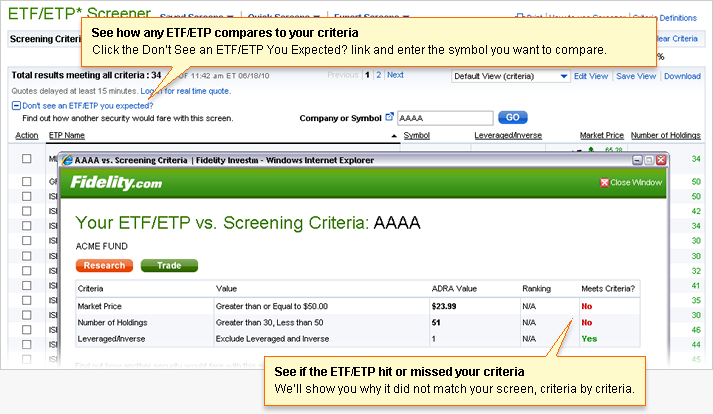
Task: Open the Edit View link
Action: [590, 76]
